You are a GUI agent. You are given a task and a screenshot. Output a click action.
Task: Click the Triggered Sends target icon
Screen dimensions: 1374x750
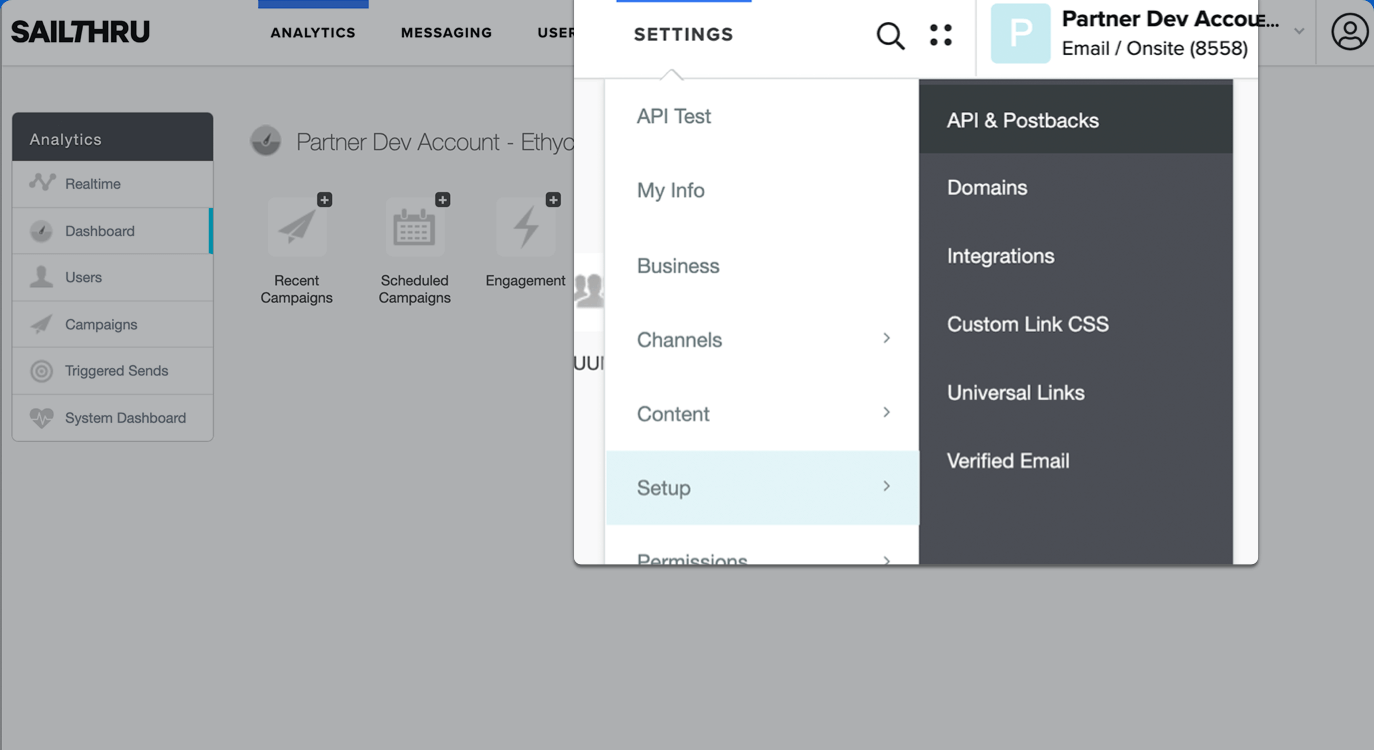click(41, 371)
